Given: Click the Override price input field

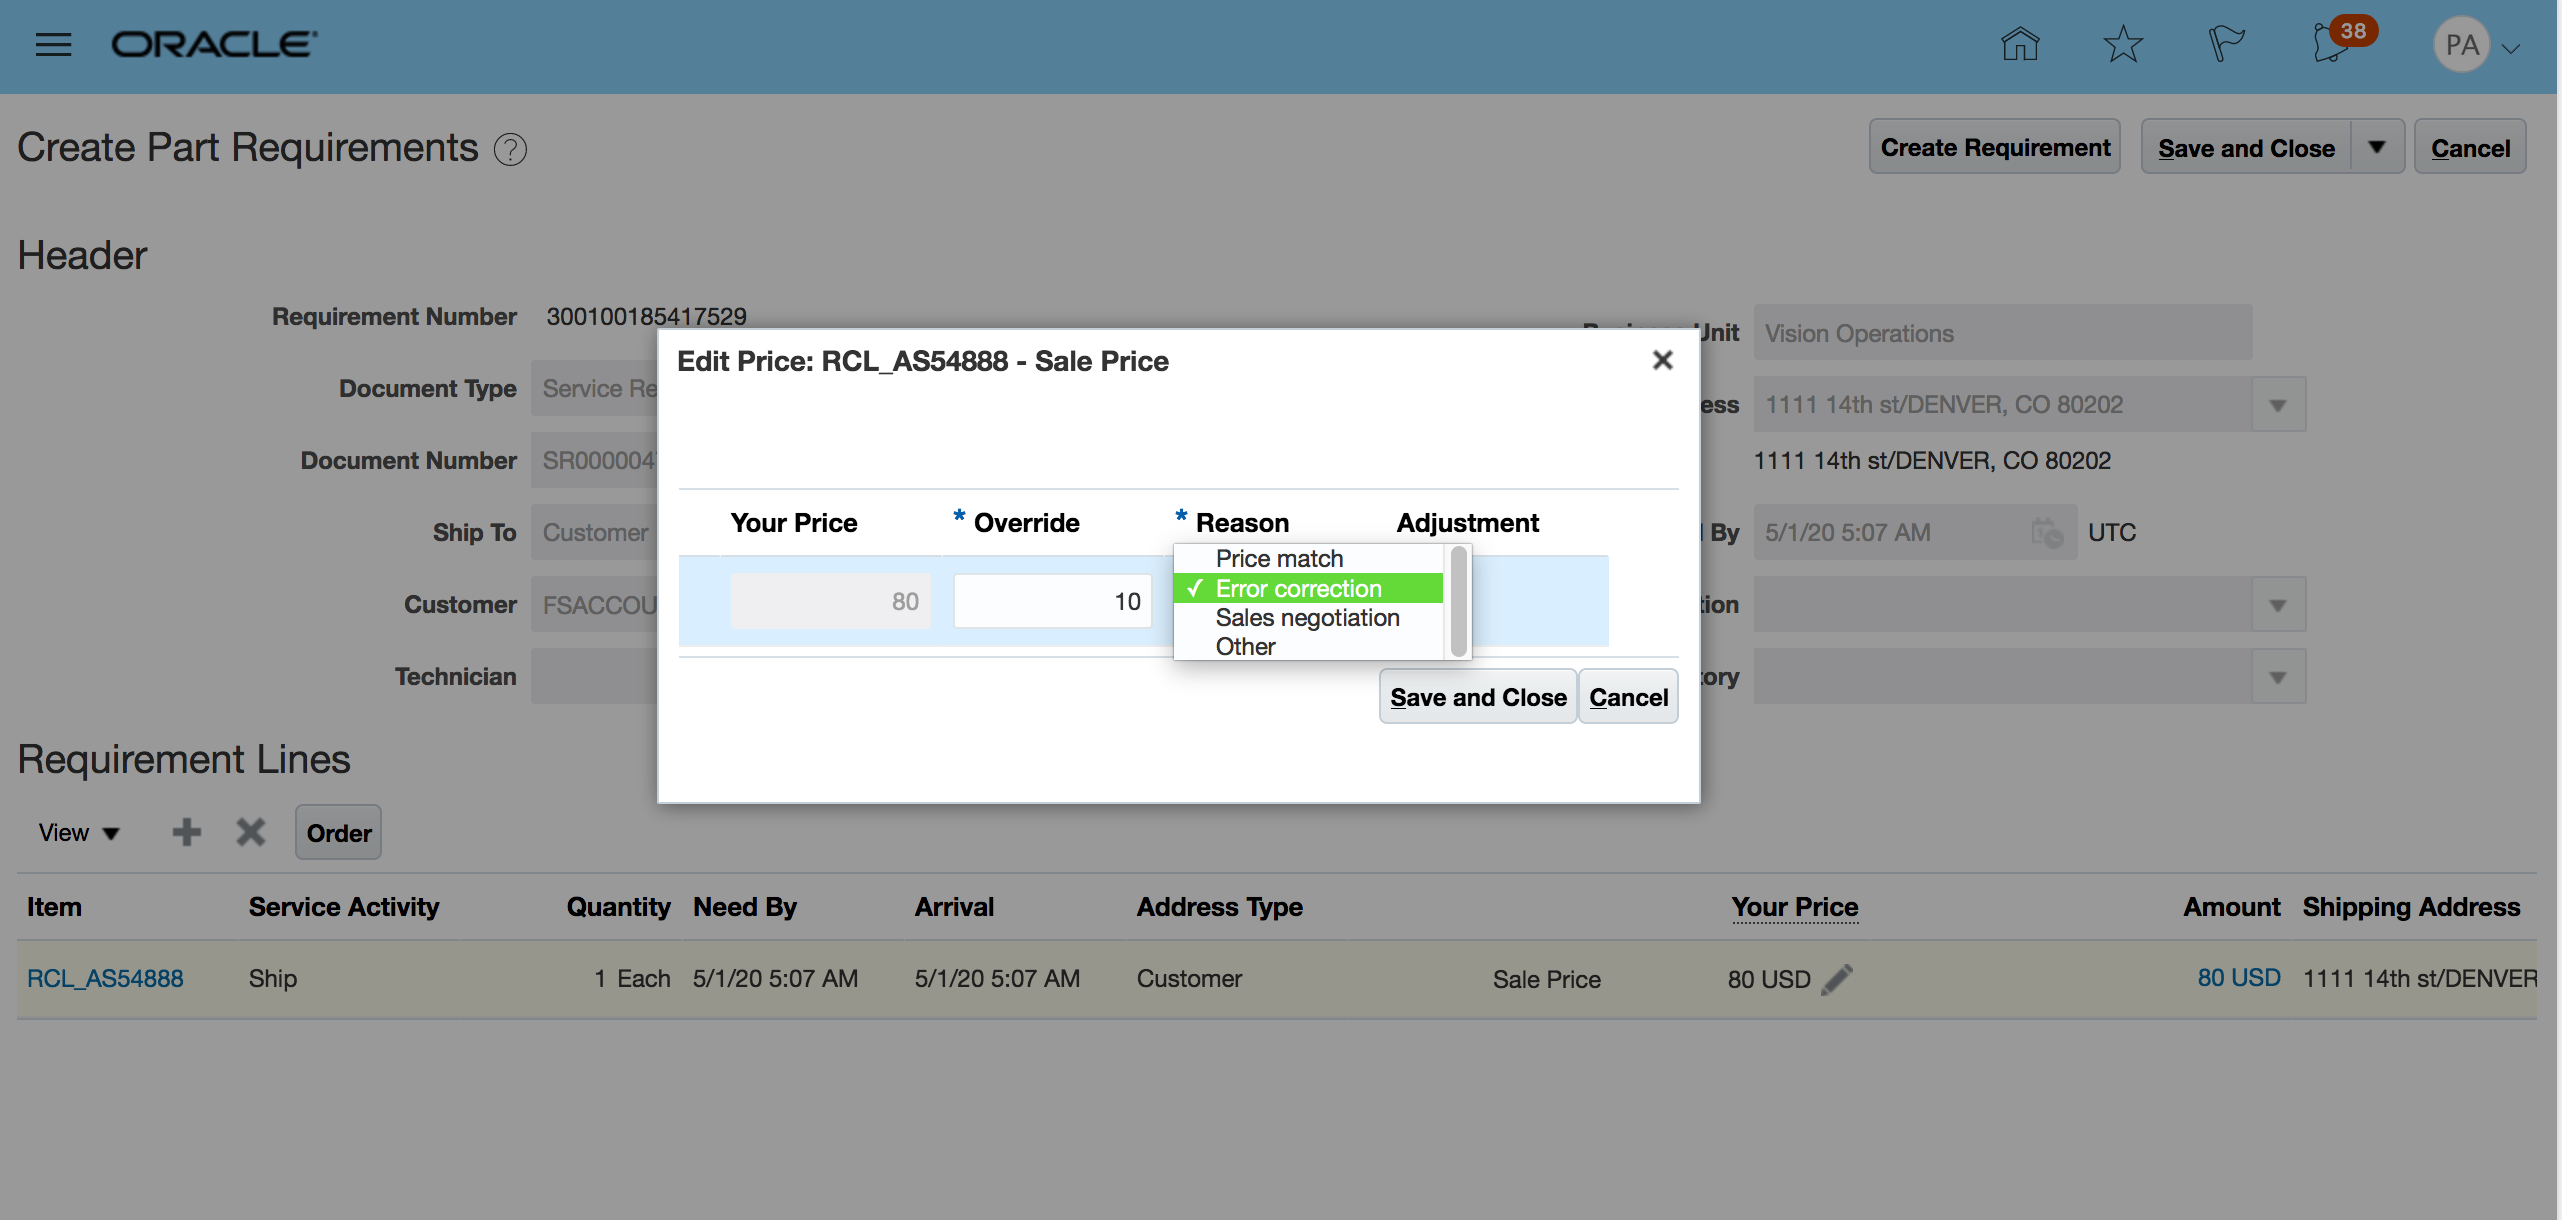Looking at the screenshot, I should 1052,601.
